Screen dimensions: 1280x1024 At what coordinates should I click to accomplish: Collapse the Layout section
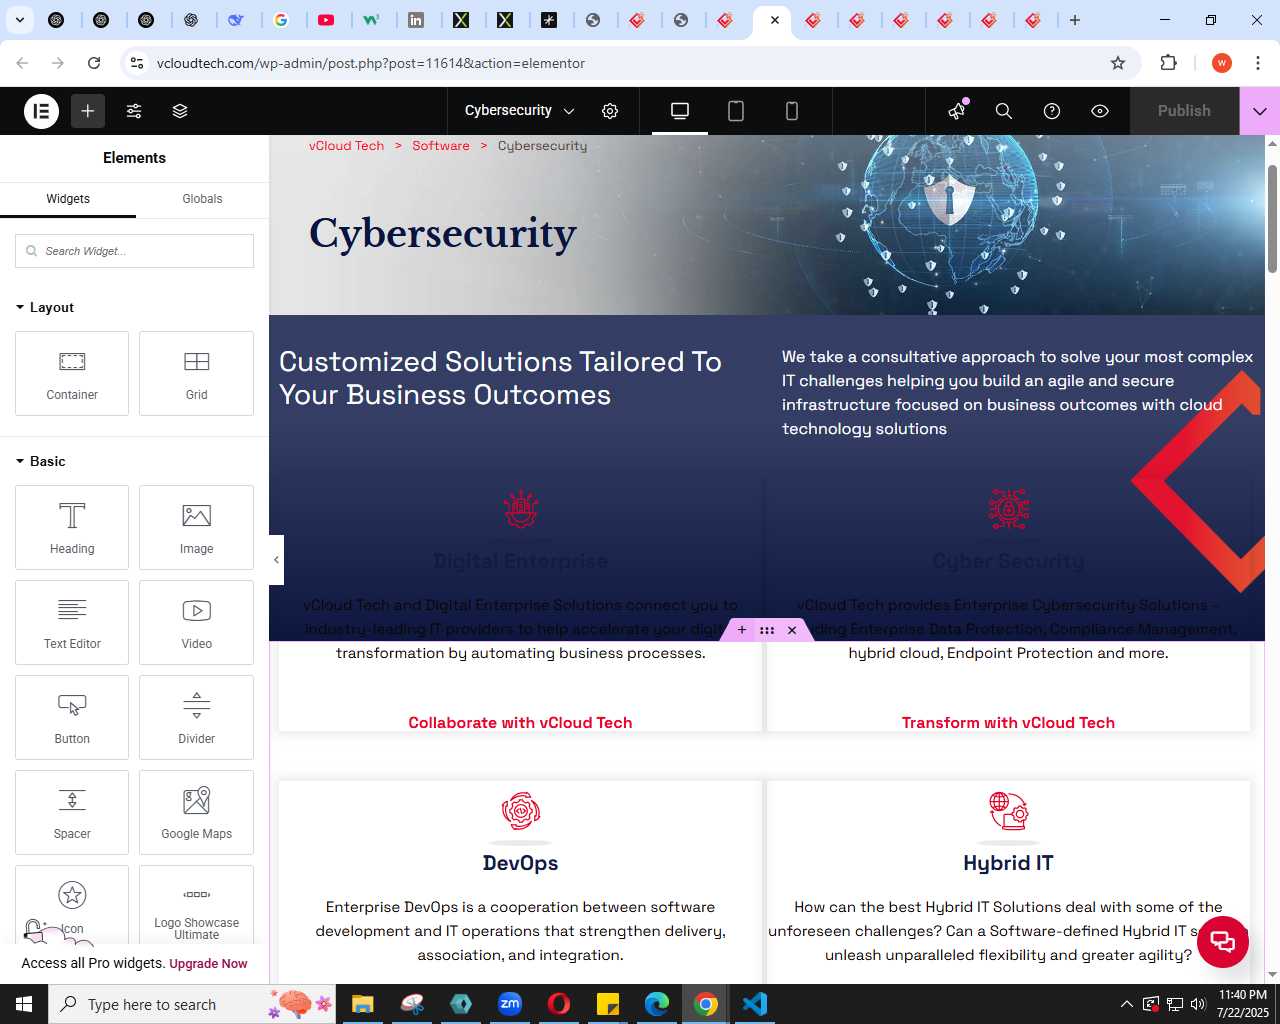(x=45, y=307)
